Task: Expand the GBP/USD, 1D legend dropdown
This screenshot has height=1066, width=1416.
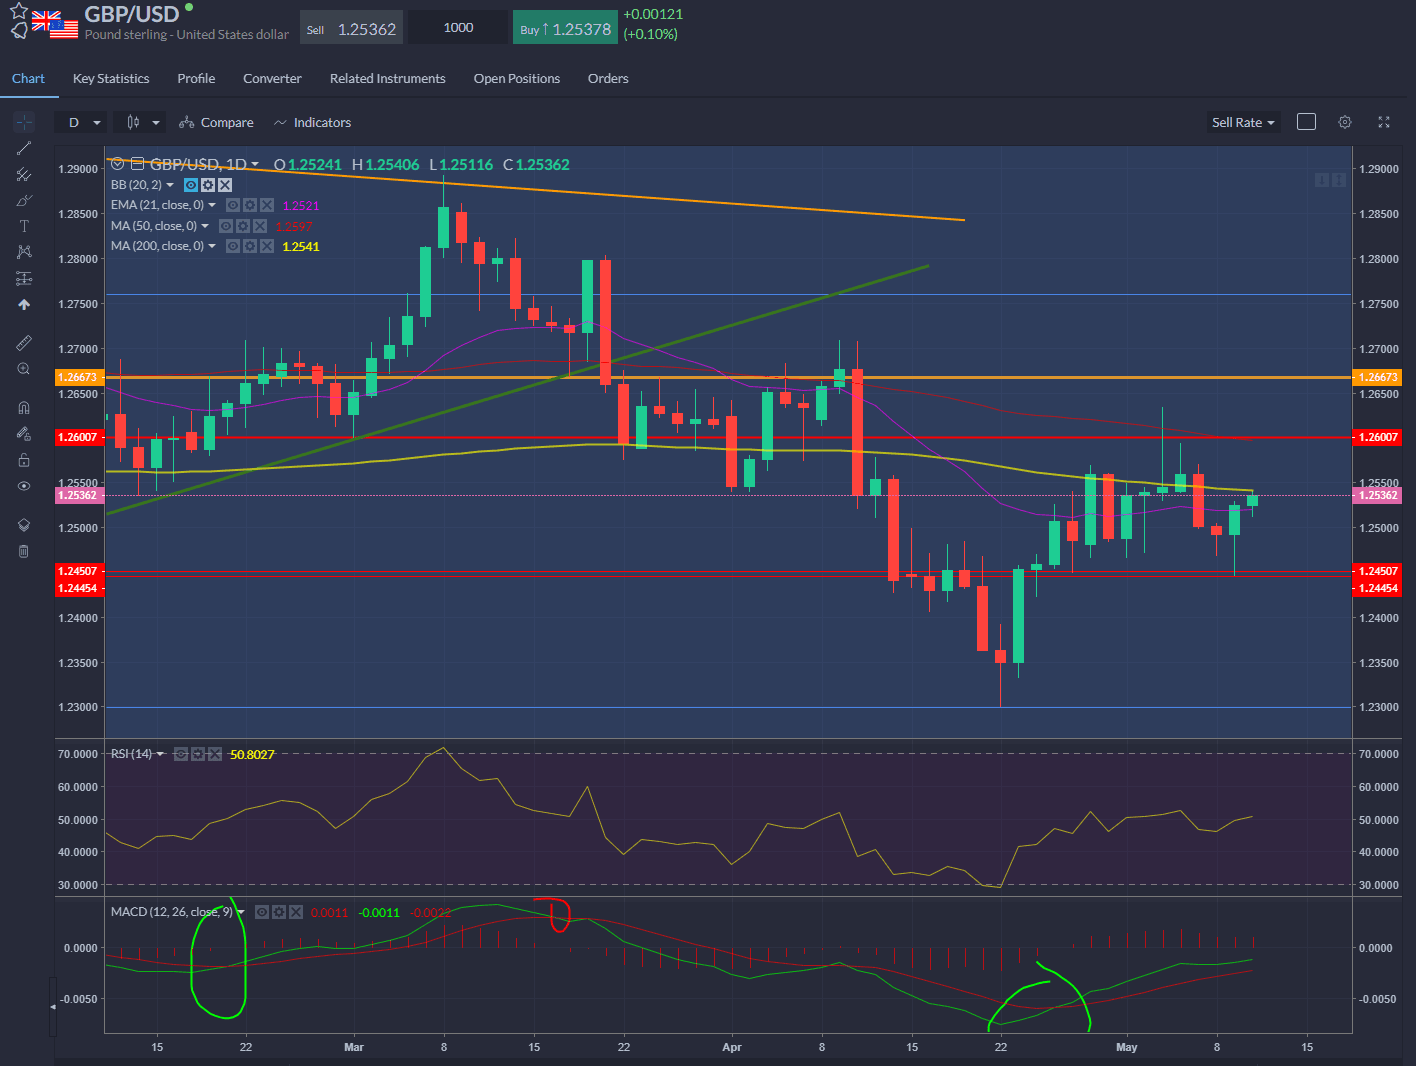Action: [255, 165]
